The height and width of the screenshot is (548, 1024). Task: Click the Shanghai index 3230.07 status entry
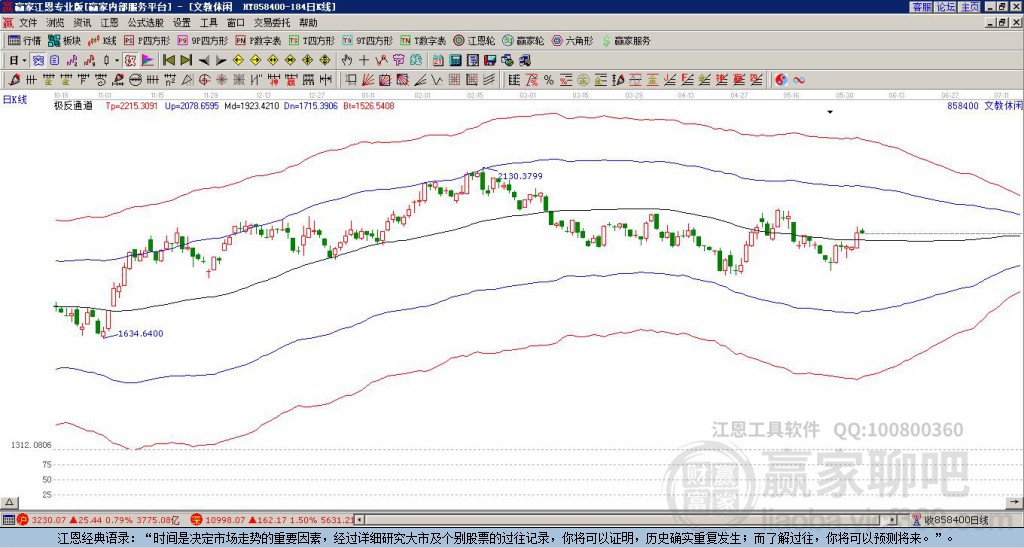point(98,520)
